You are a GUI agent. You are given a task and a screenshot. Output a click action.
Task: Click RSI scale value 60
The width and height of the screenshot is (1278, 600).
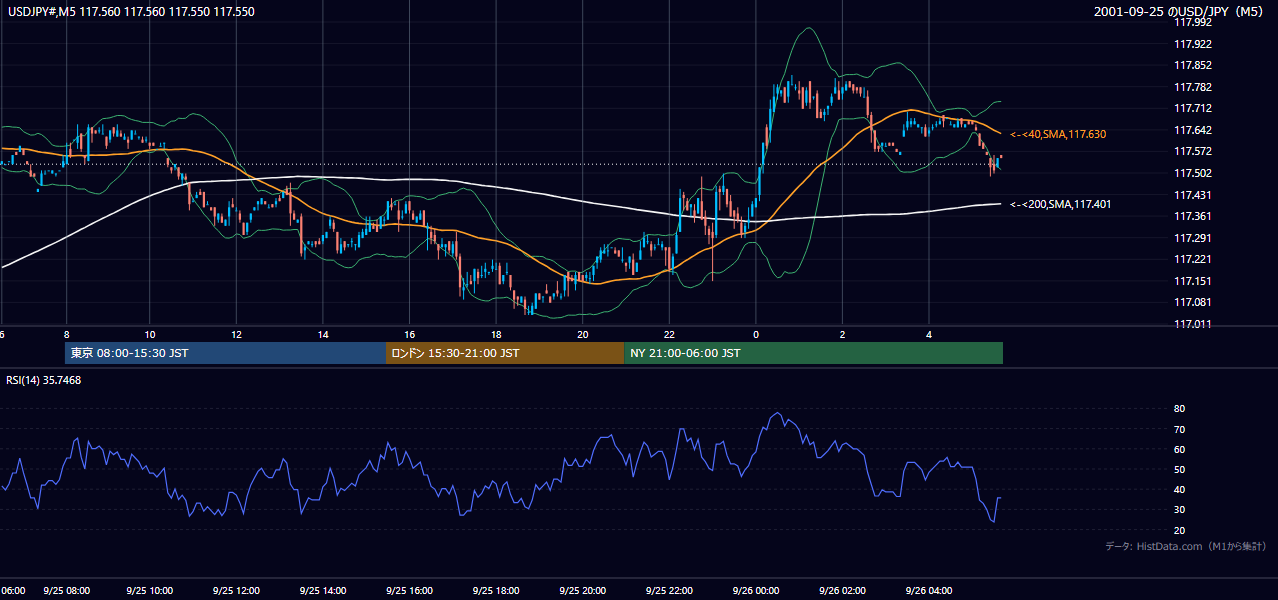point(1180,449)
